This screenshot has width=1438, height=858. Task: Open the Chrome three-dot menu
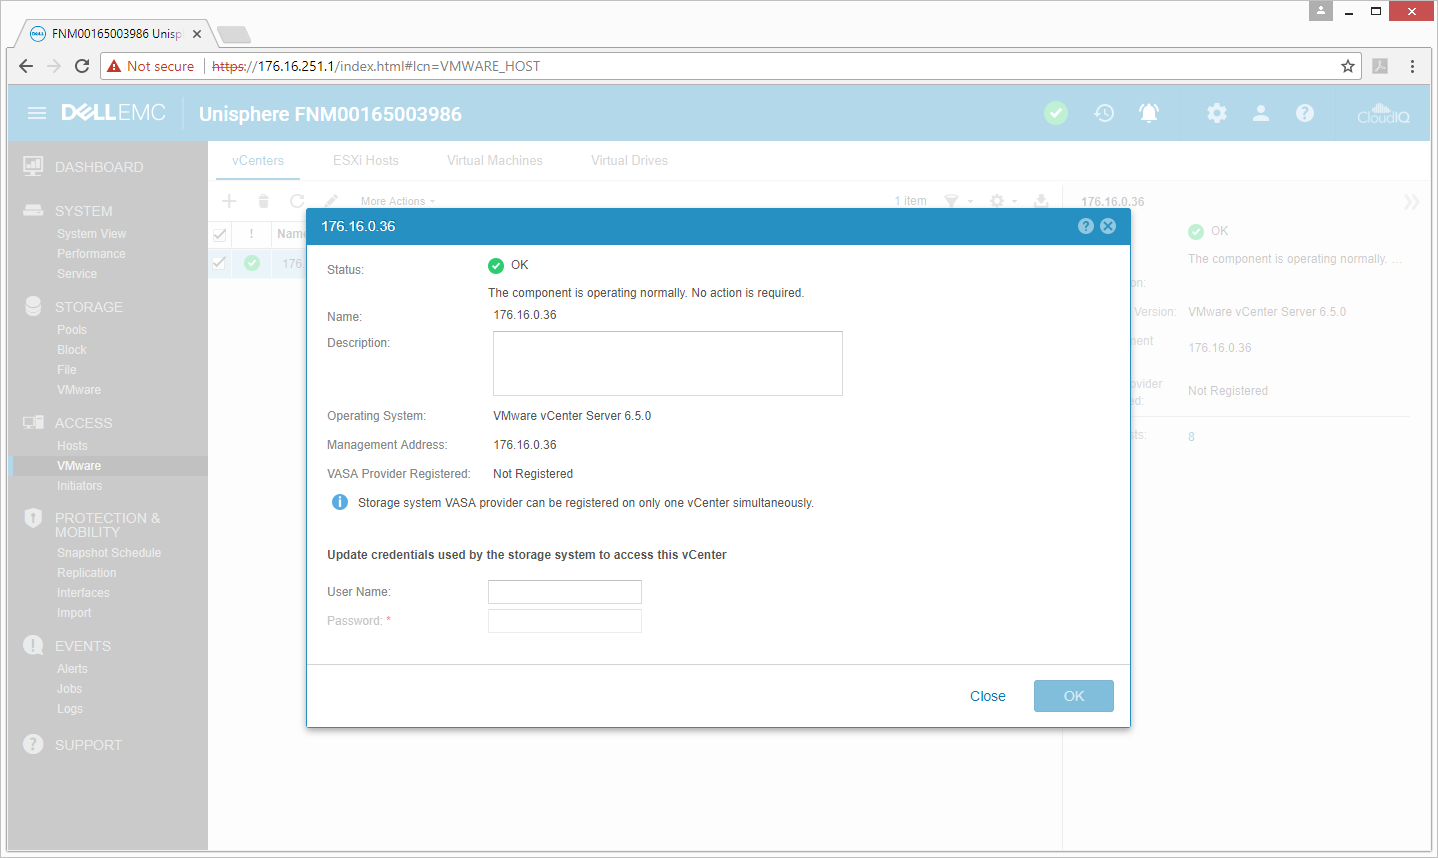1412,66
